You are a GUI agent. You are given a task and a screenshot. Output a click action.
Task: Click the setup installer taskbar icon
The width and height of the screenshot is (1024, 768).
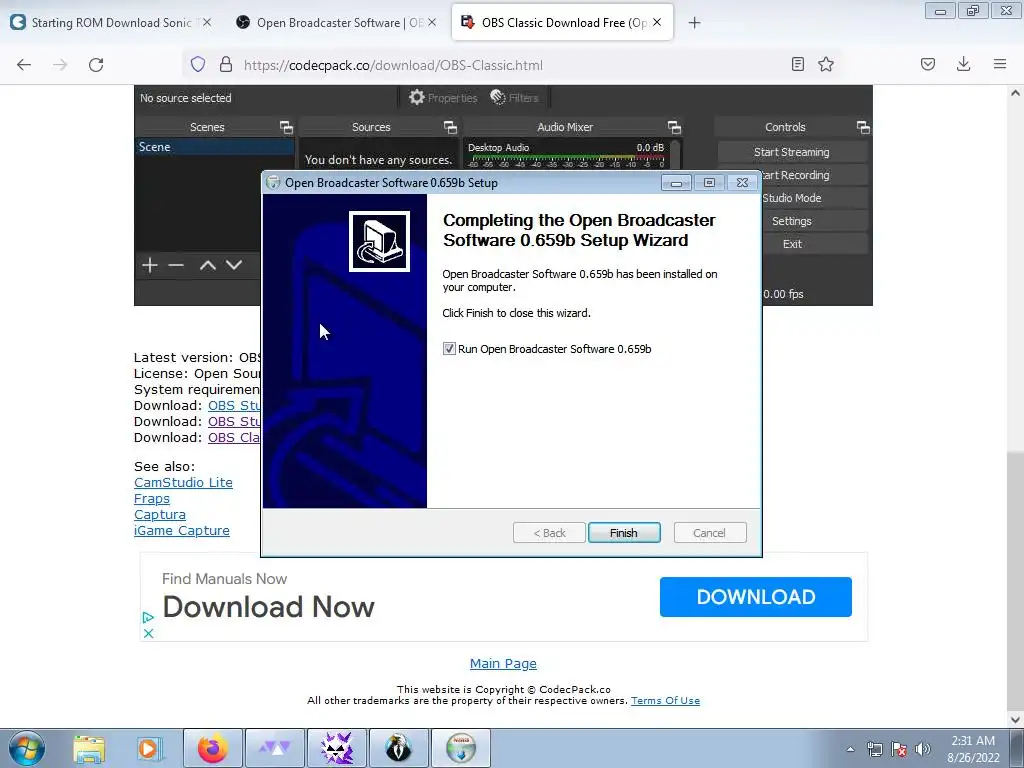[461, 748]
